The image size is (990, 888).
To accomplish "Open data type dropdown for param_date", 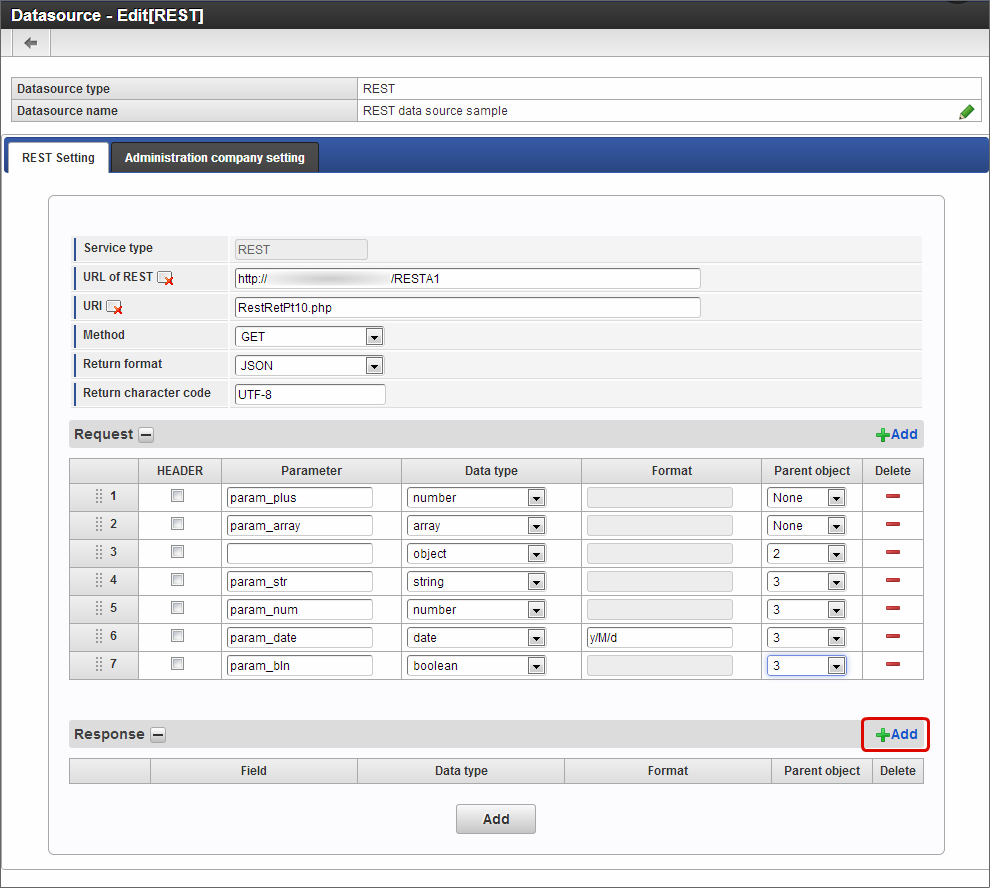I will 476,638.
